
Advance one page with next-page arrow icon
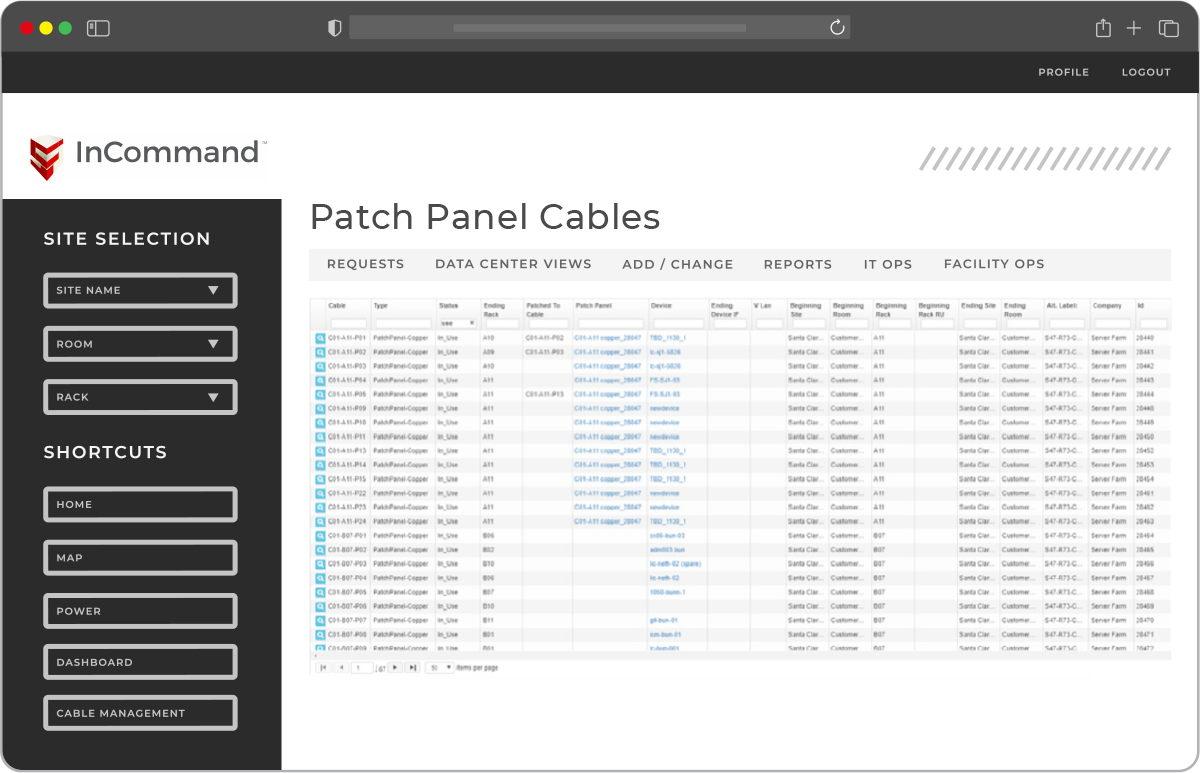(395, 667)
